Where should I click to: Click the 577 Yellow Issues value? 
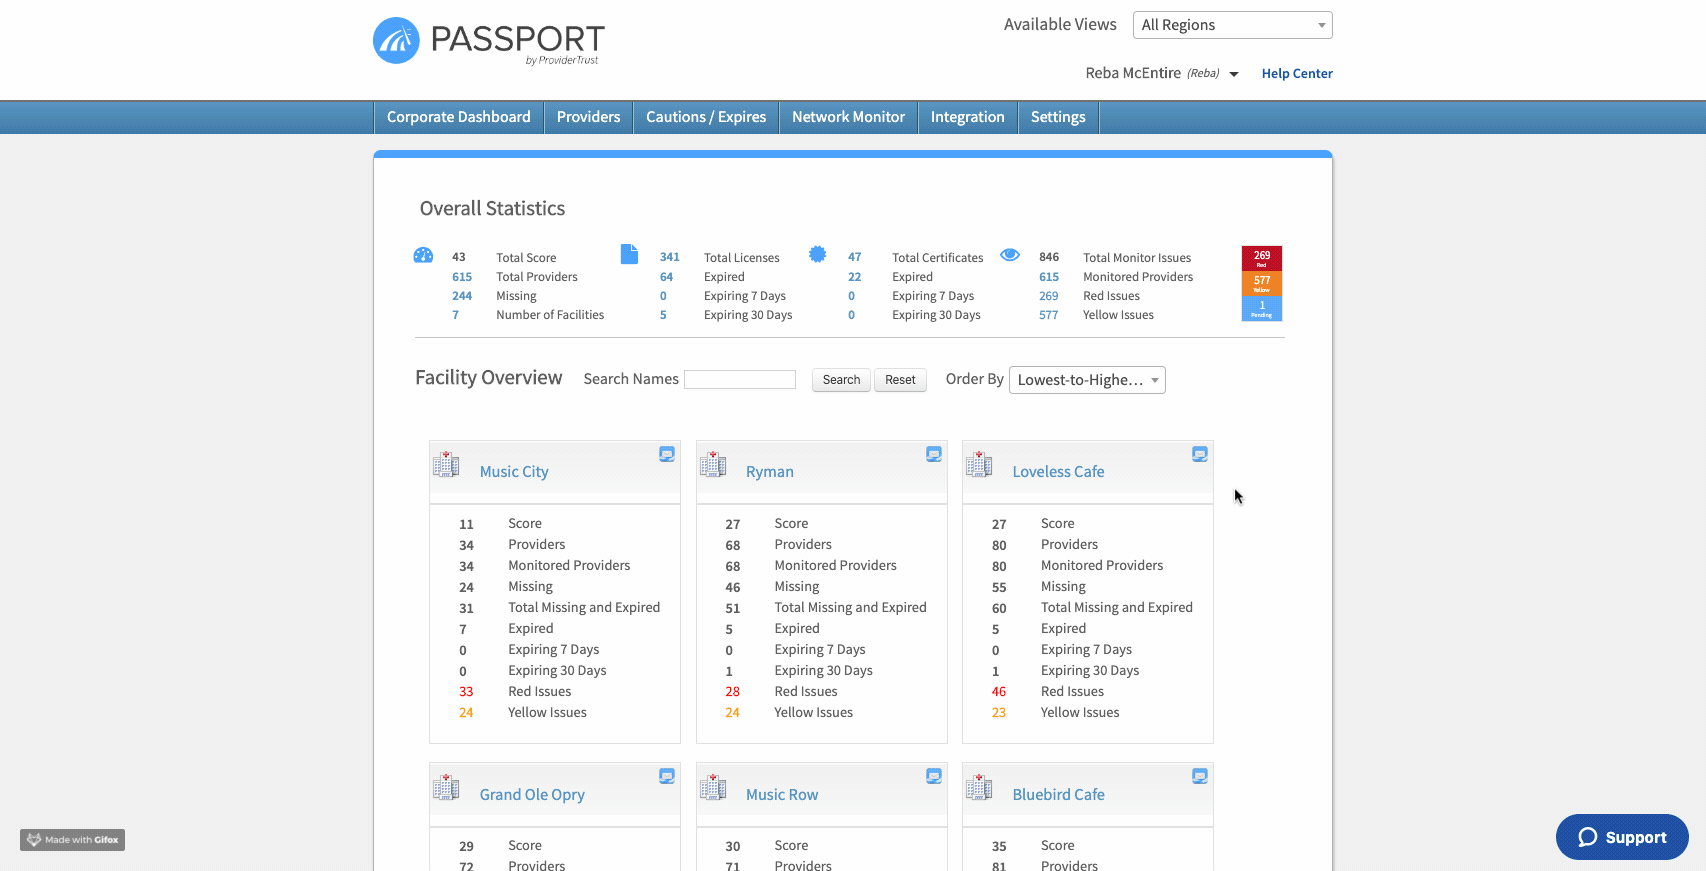pyautogui.click(x=1048, y=315)
